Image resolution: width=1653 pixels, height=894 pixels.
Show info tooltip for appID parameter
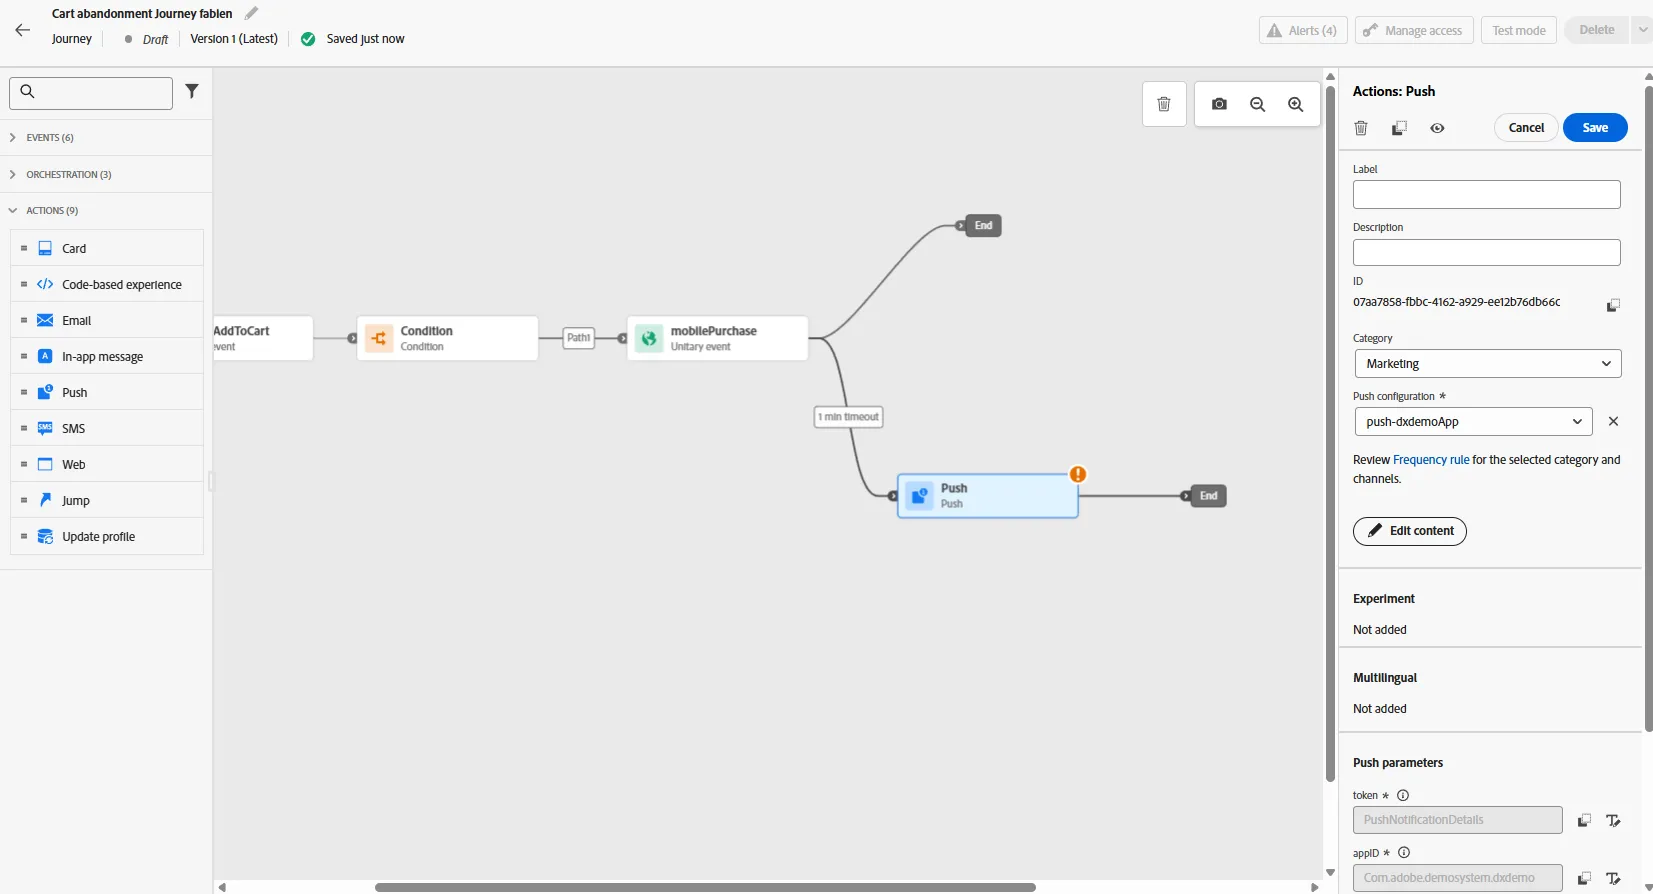(1404, 853)
